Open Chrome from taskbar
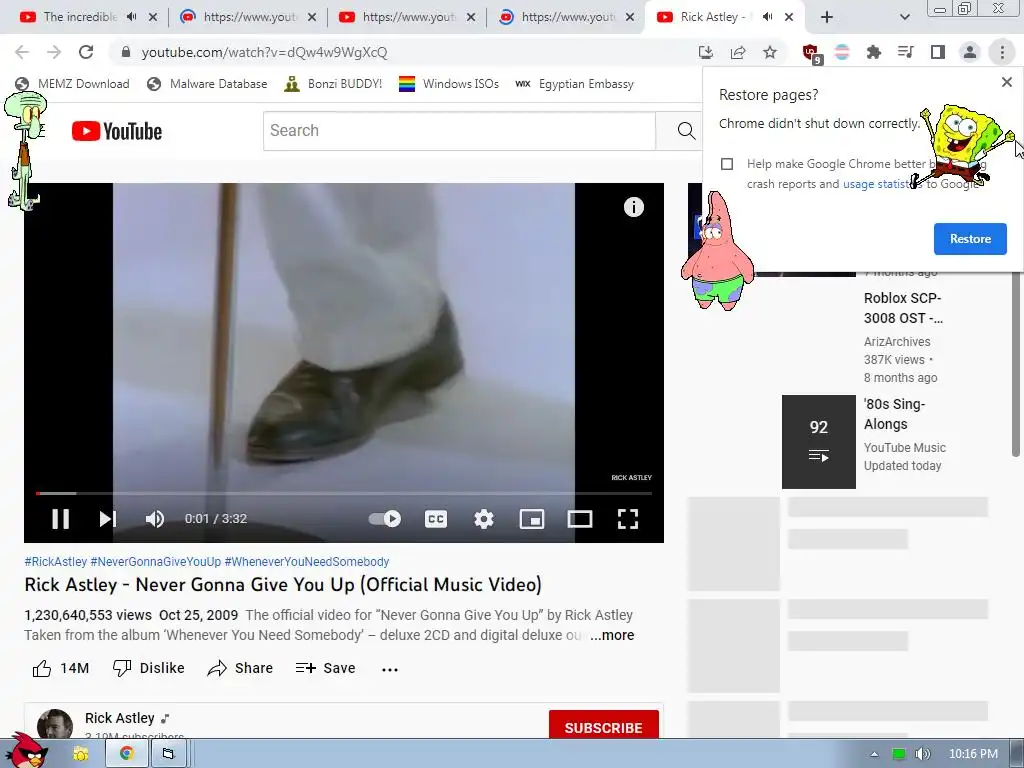1024x768 pixels. coord(127,754)
